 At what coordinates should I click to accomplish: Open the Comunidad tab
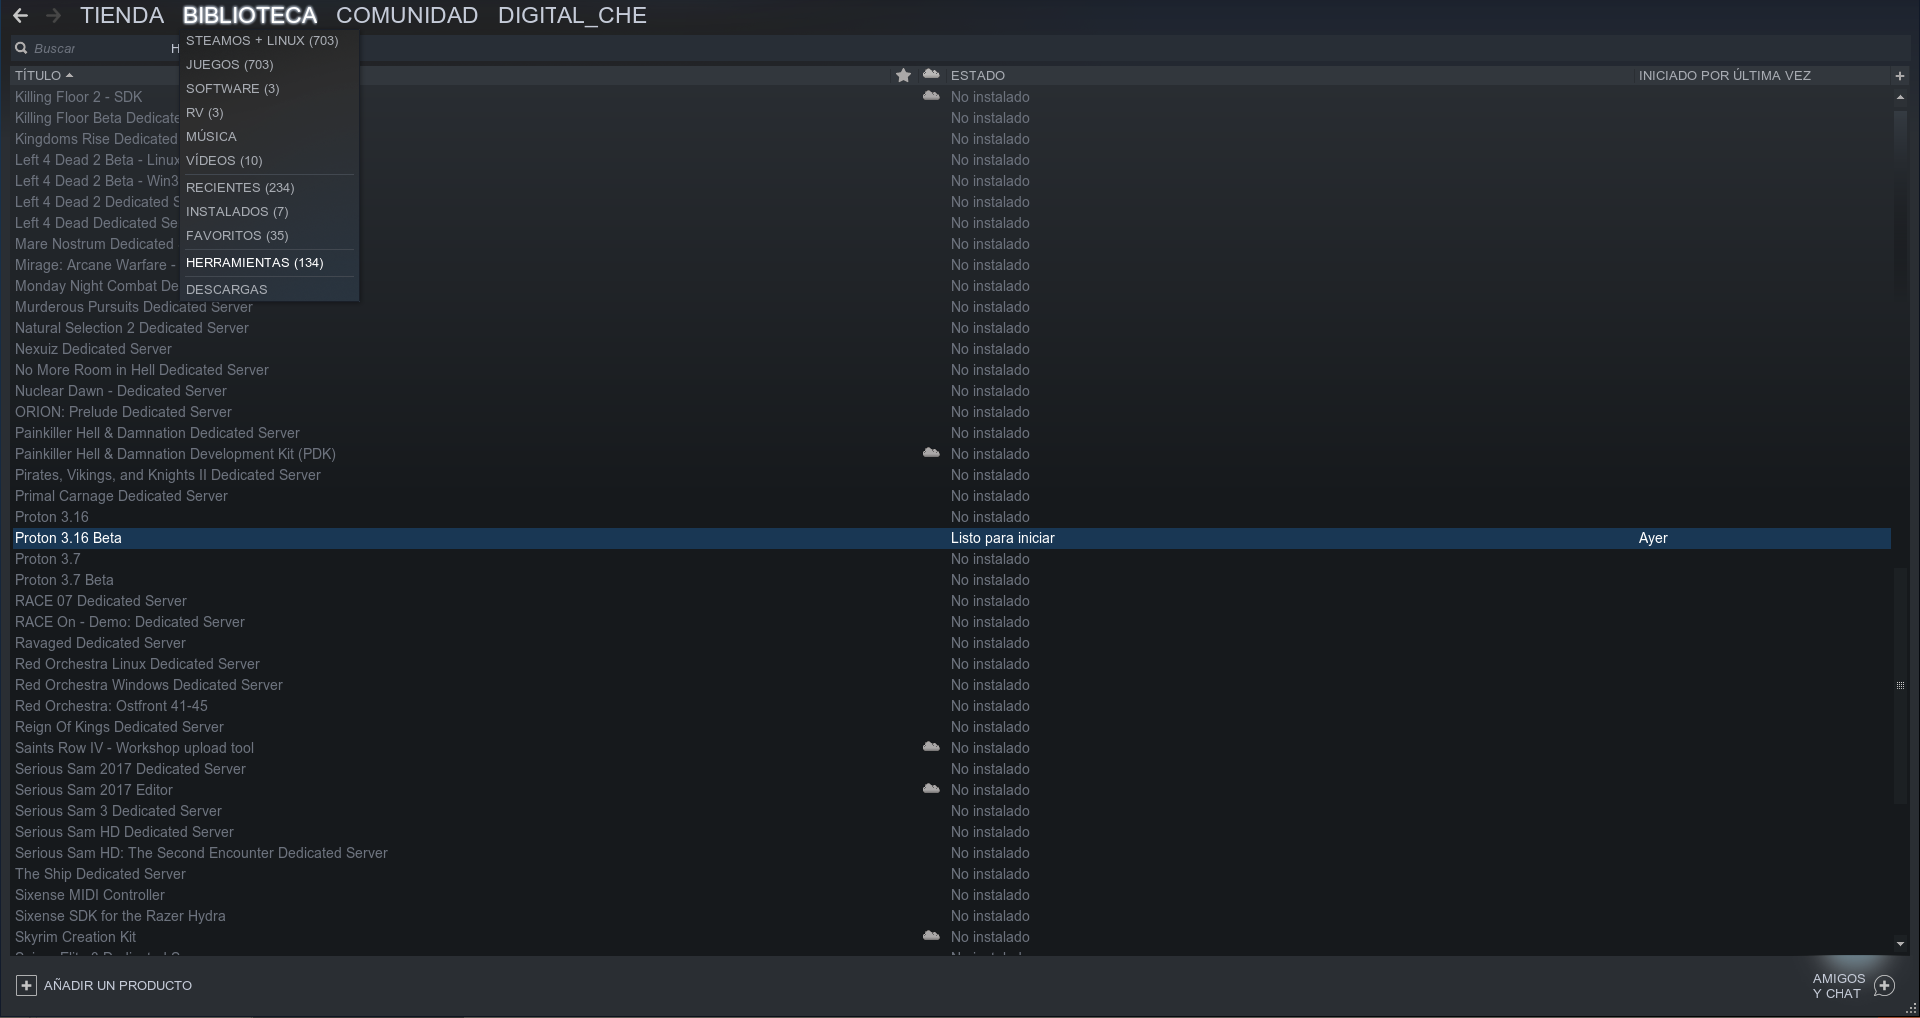click(407, 16)
